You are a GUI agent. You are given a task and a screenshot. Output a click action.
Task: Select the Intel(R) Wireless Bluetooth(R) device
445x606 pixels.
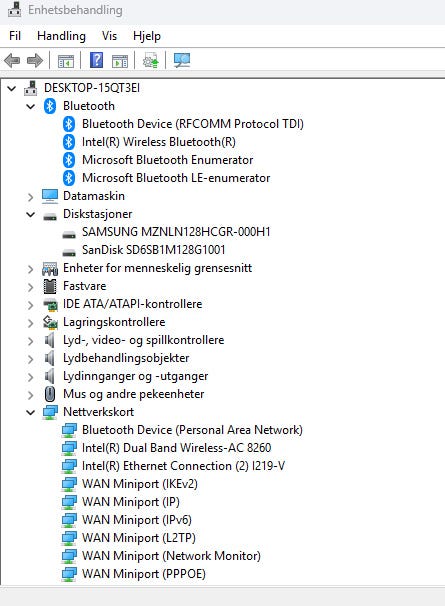[159, 142]
